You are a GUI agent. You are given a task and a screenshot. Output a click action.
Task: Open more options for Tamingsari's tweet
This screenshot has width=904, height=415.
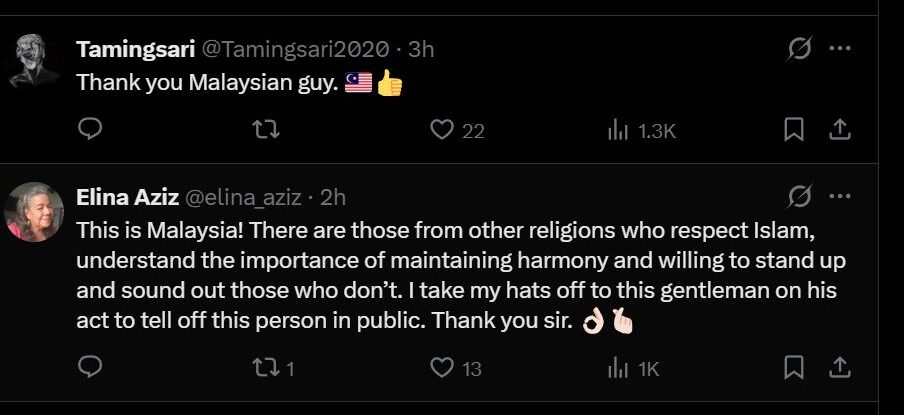pos(839,48)
